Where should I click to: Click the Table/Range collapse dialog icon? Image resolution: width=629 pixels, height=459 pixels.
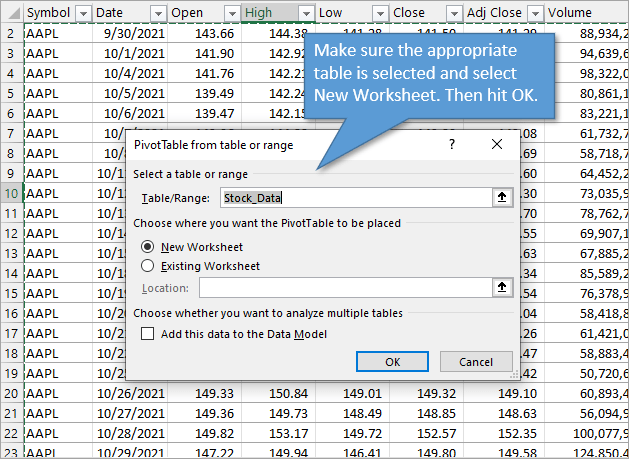tap(502, 198)
